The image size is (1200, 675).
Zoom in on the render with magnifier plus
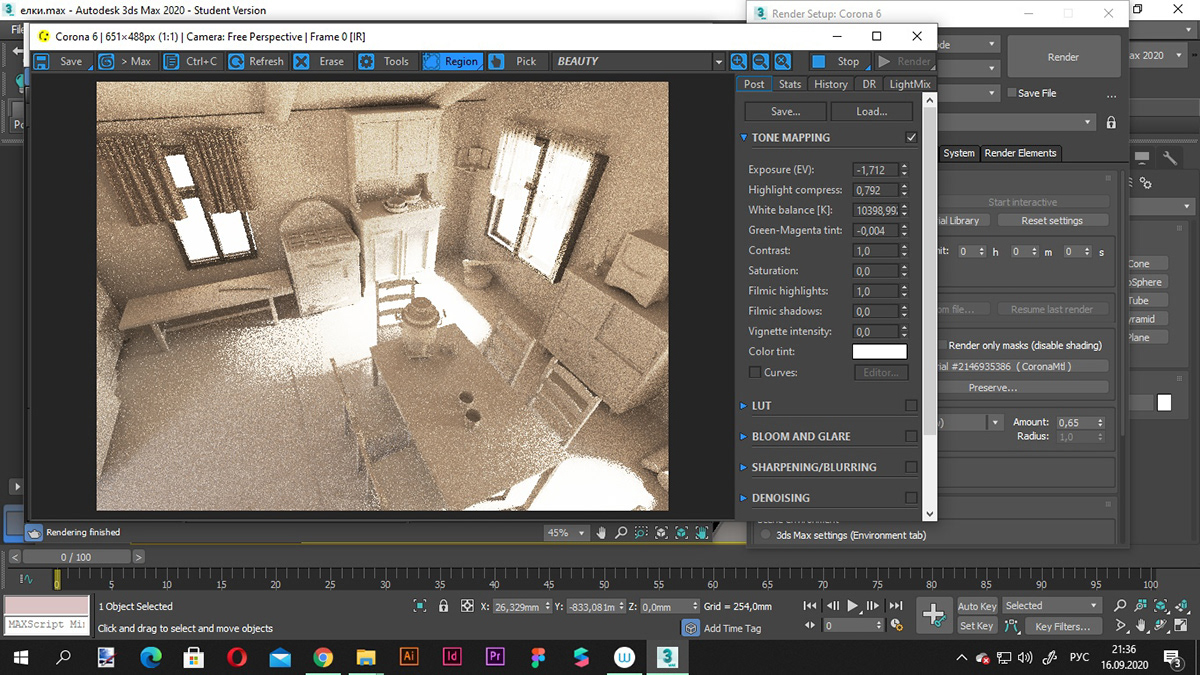tap(738, 62)
